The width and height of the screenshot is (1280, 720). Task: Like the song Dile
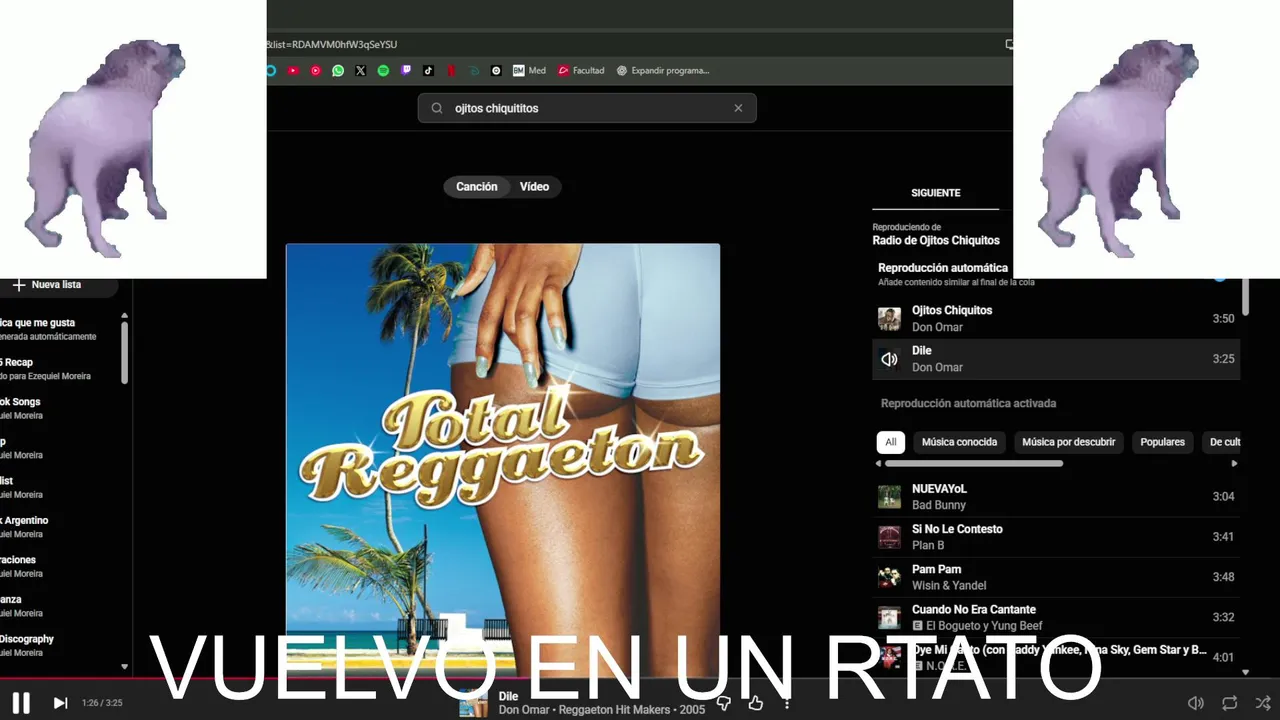(756, 703)
